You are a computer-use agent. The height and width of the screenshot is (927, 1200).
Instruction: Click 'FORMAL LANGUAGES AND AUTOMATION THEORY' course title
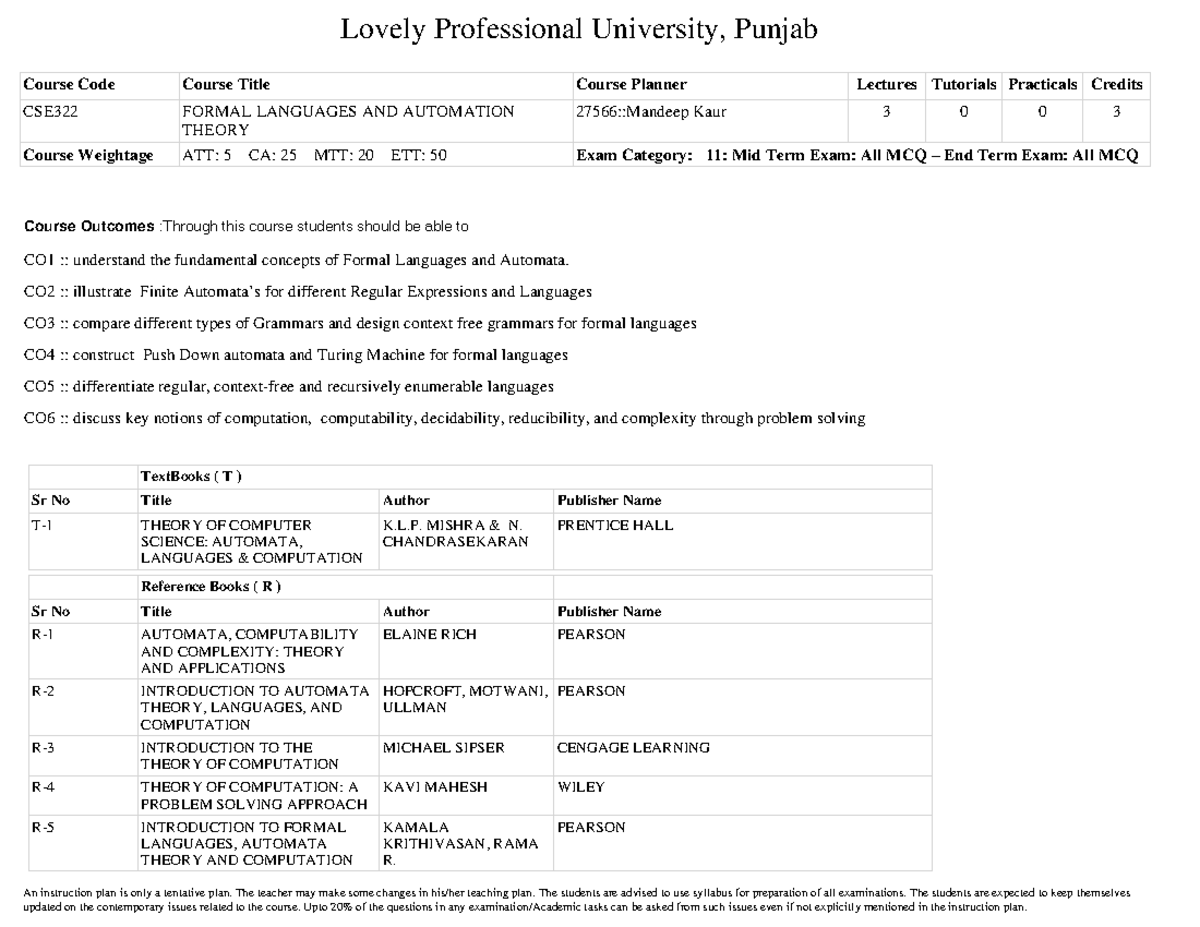(x=348, y=121)
